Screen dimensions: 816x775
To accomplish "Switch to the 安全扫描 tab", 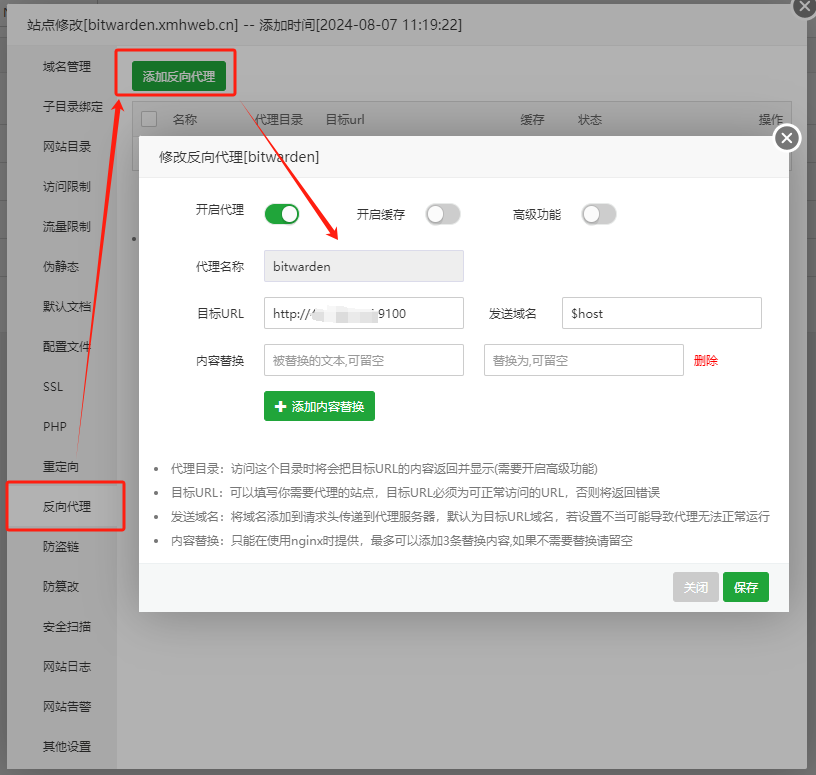I will coord(67,627).
